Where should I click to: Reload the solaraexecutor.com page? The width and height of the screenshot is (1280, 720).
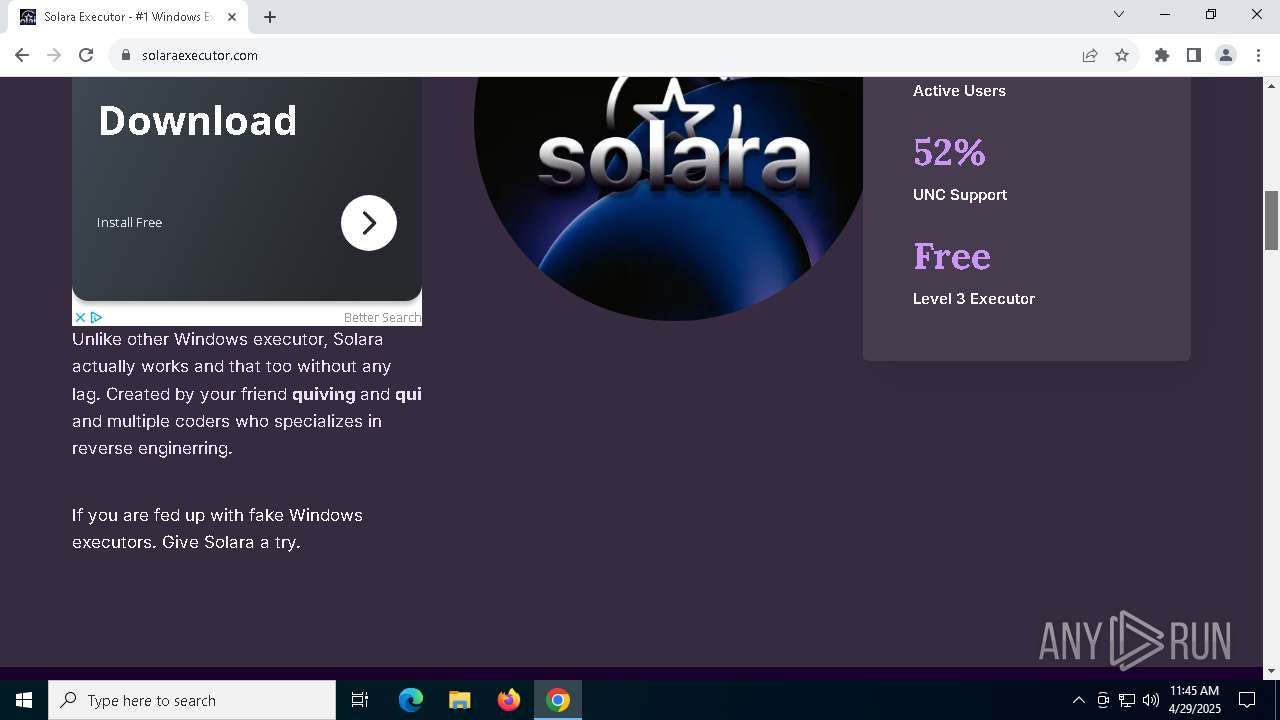[86, 55]
